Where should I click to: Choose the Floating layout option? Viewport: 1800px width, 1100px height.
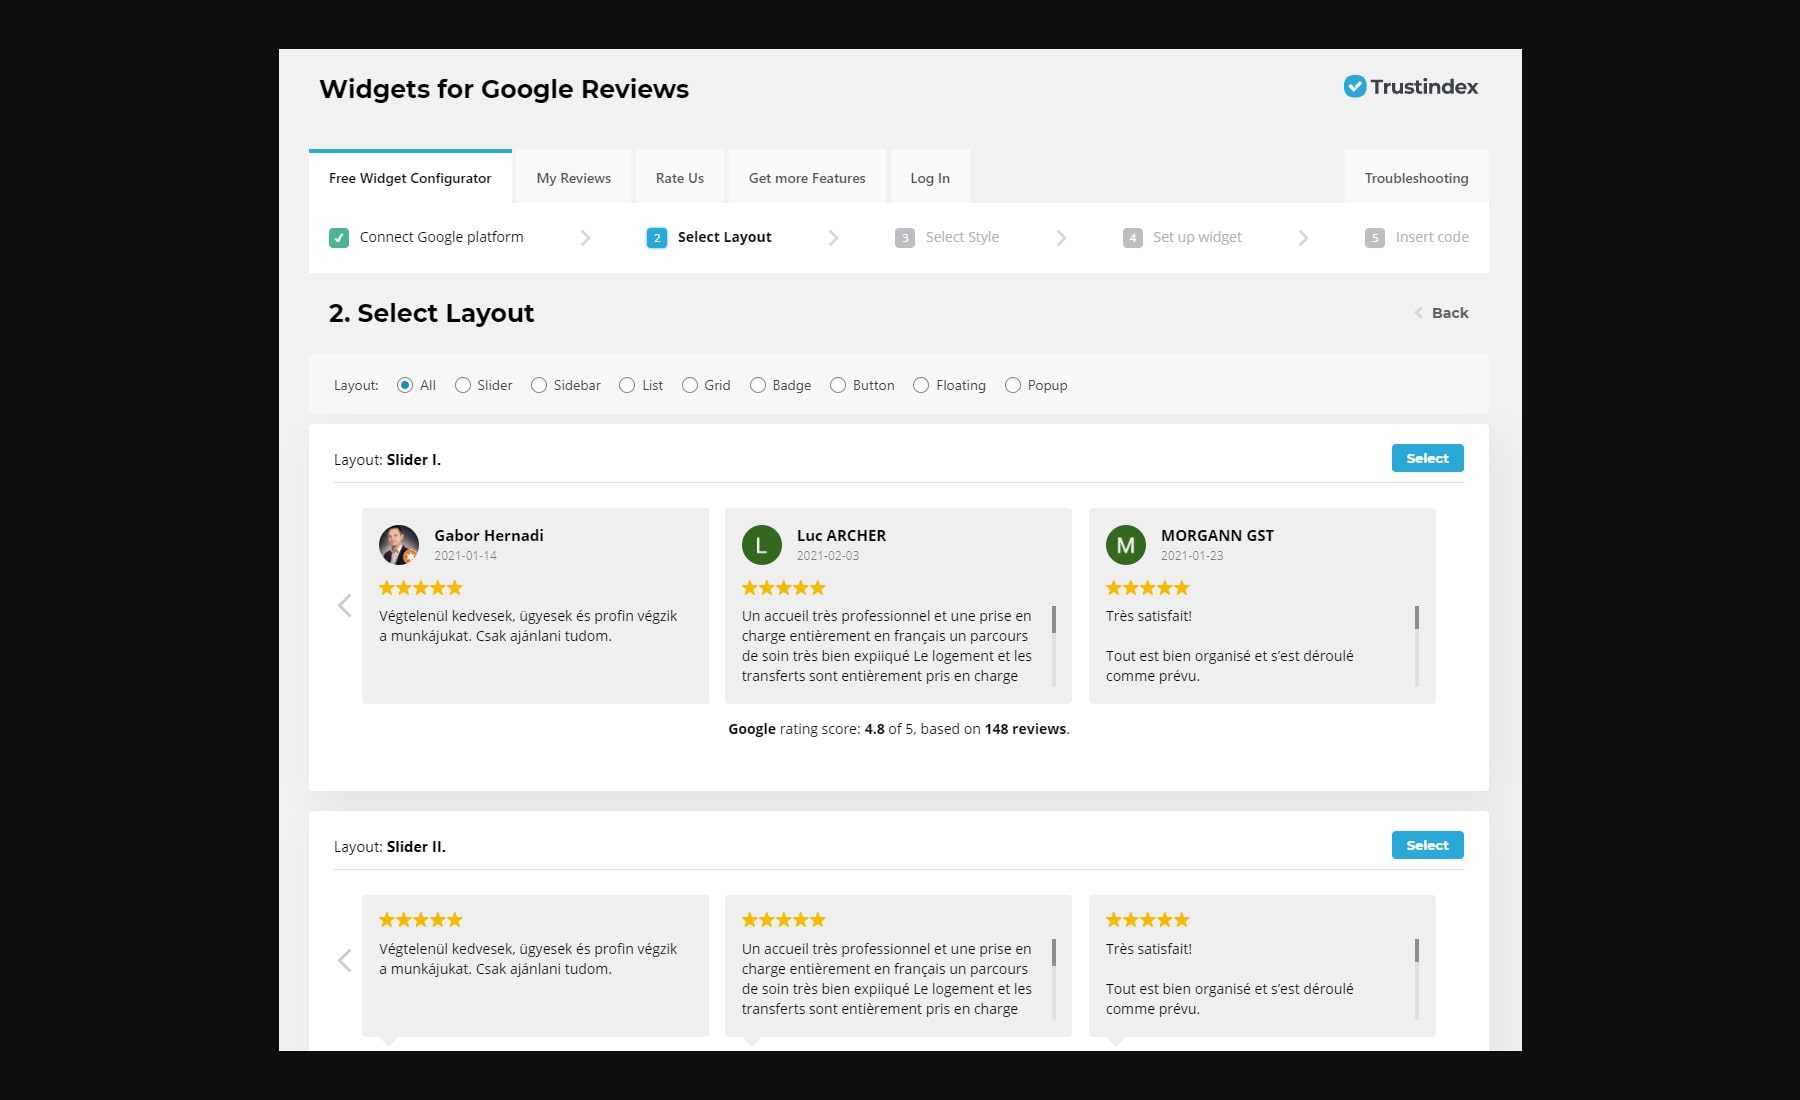point(920,384)
